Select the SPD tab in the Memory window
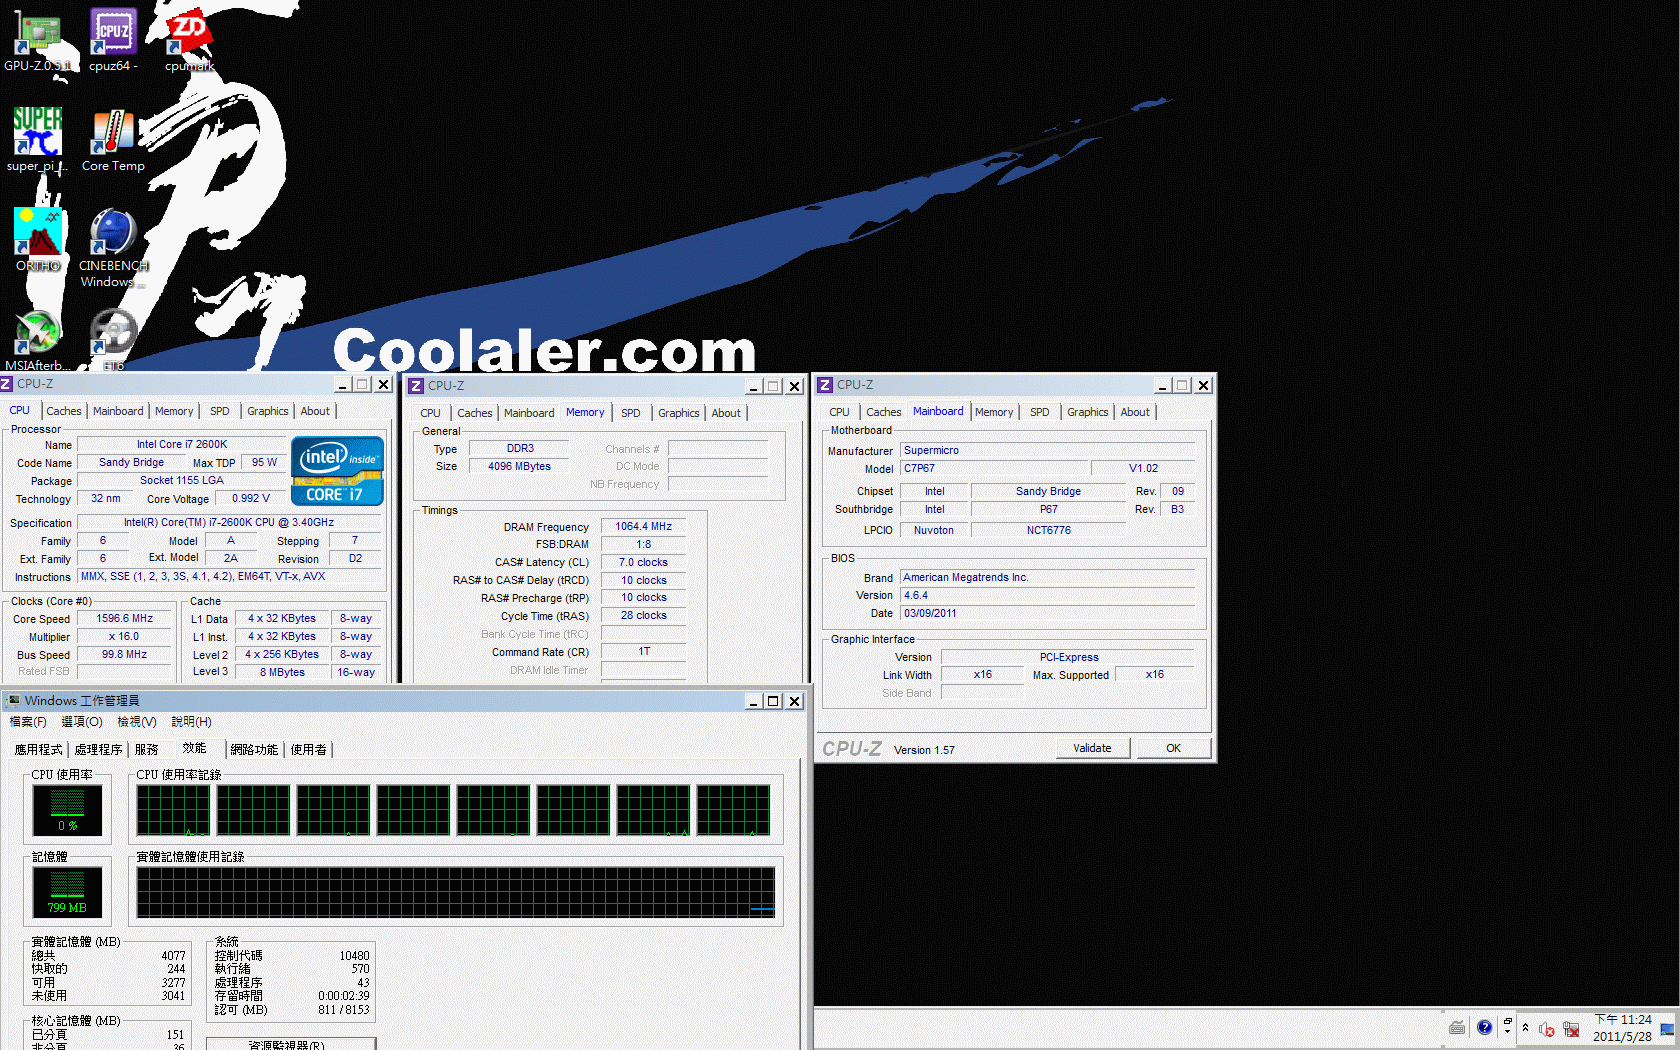The height and width of the screenshot is (1050, 1680). [631, 413]
